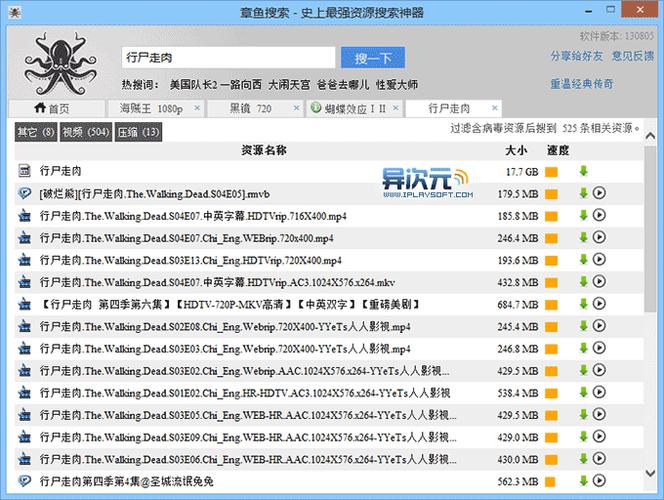Play the 684.7 MB 720P MKV result
Screen dimensions: 664x500
point(600,304)
